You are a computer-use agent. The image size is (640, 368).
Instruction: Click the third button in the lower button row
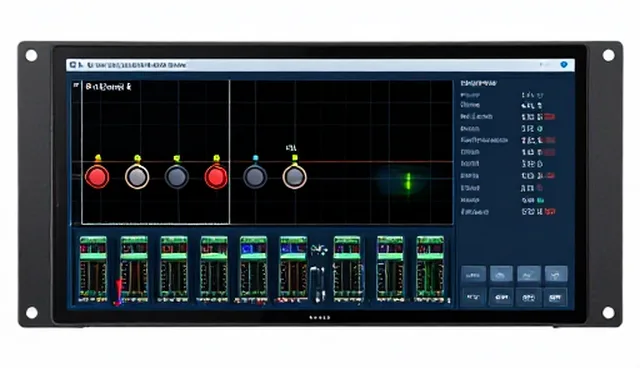tap(529, 297)
